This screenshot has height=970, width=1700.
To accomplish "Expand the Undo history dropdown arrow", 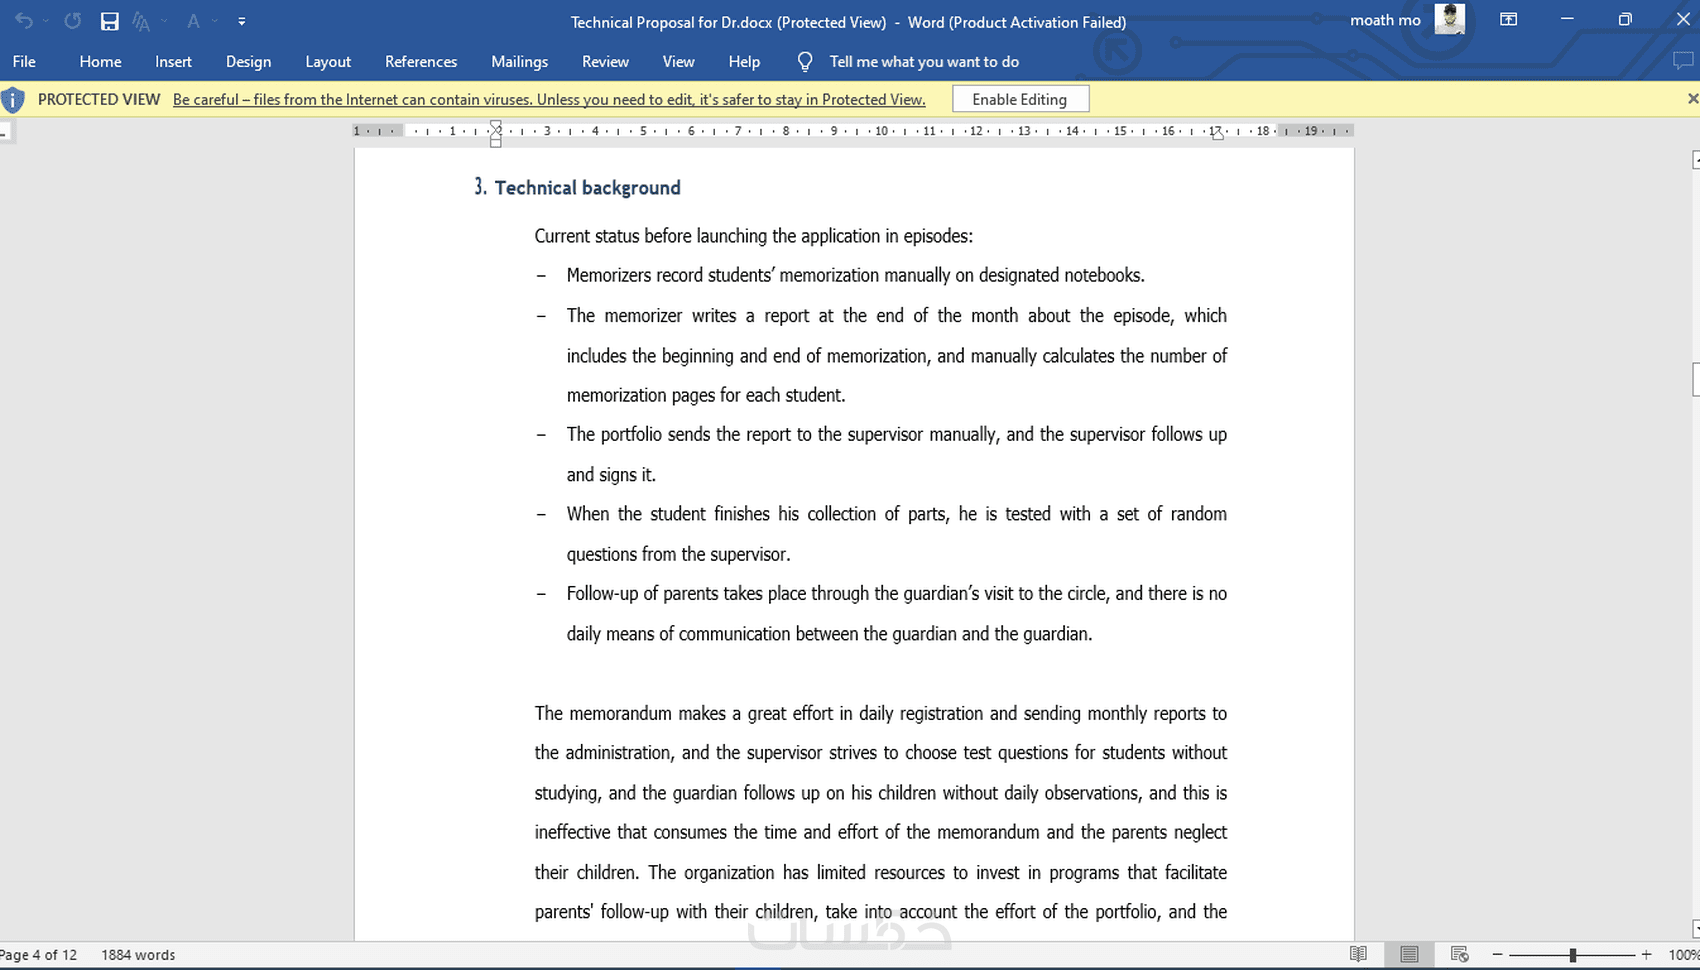I will click(46, 21).
